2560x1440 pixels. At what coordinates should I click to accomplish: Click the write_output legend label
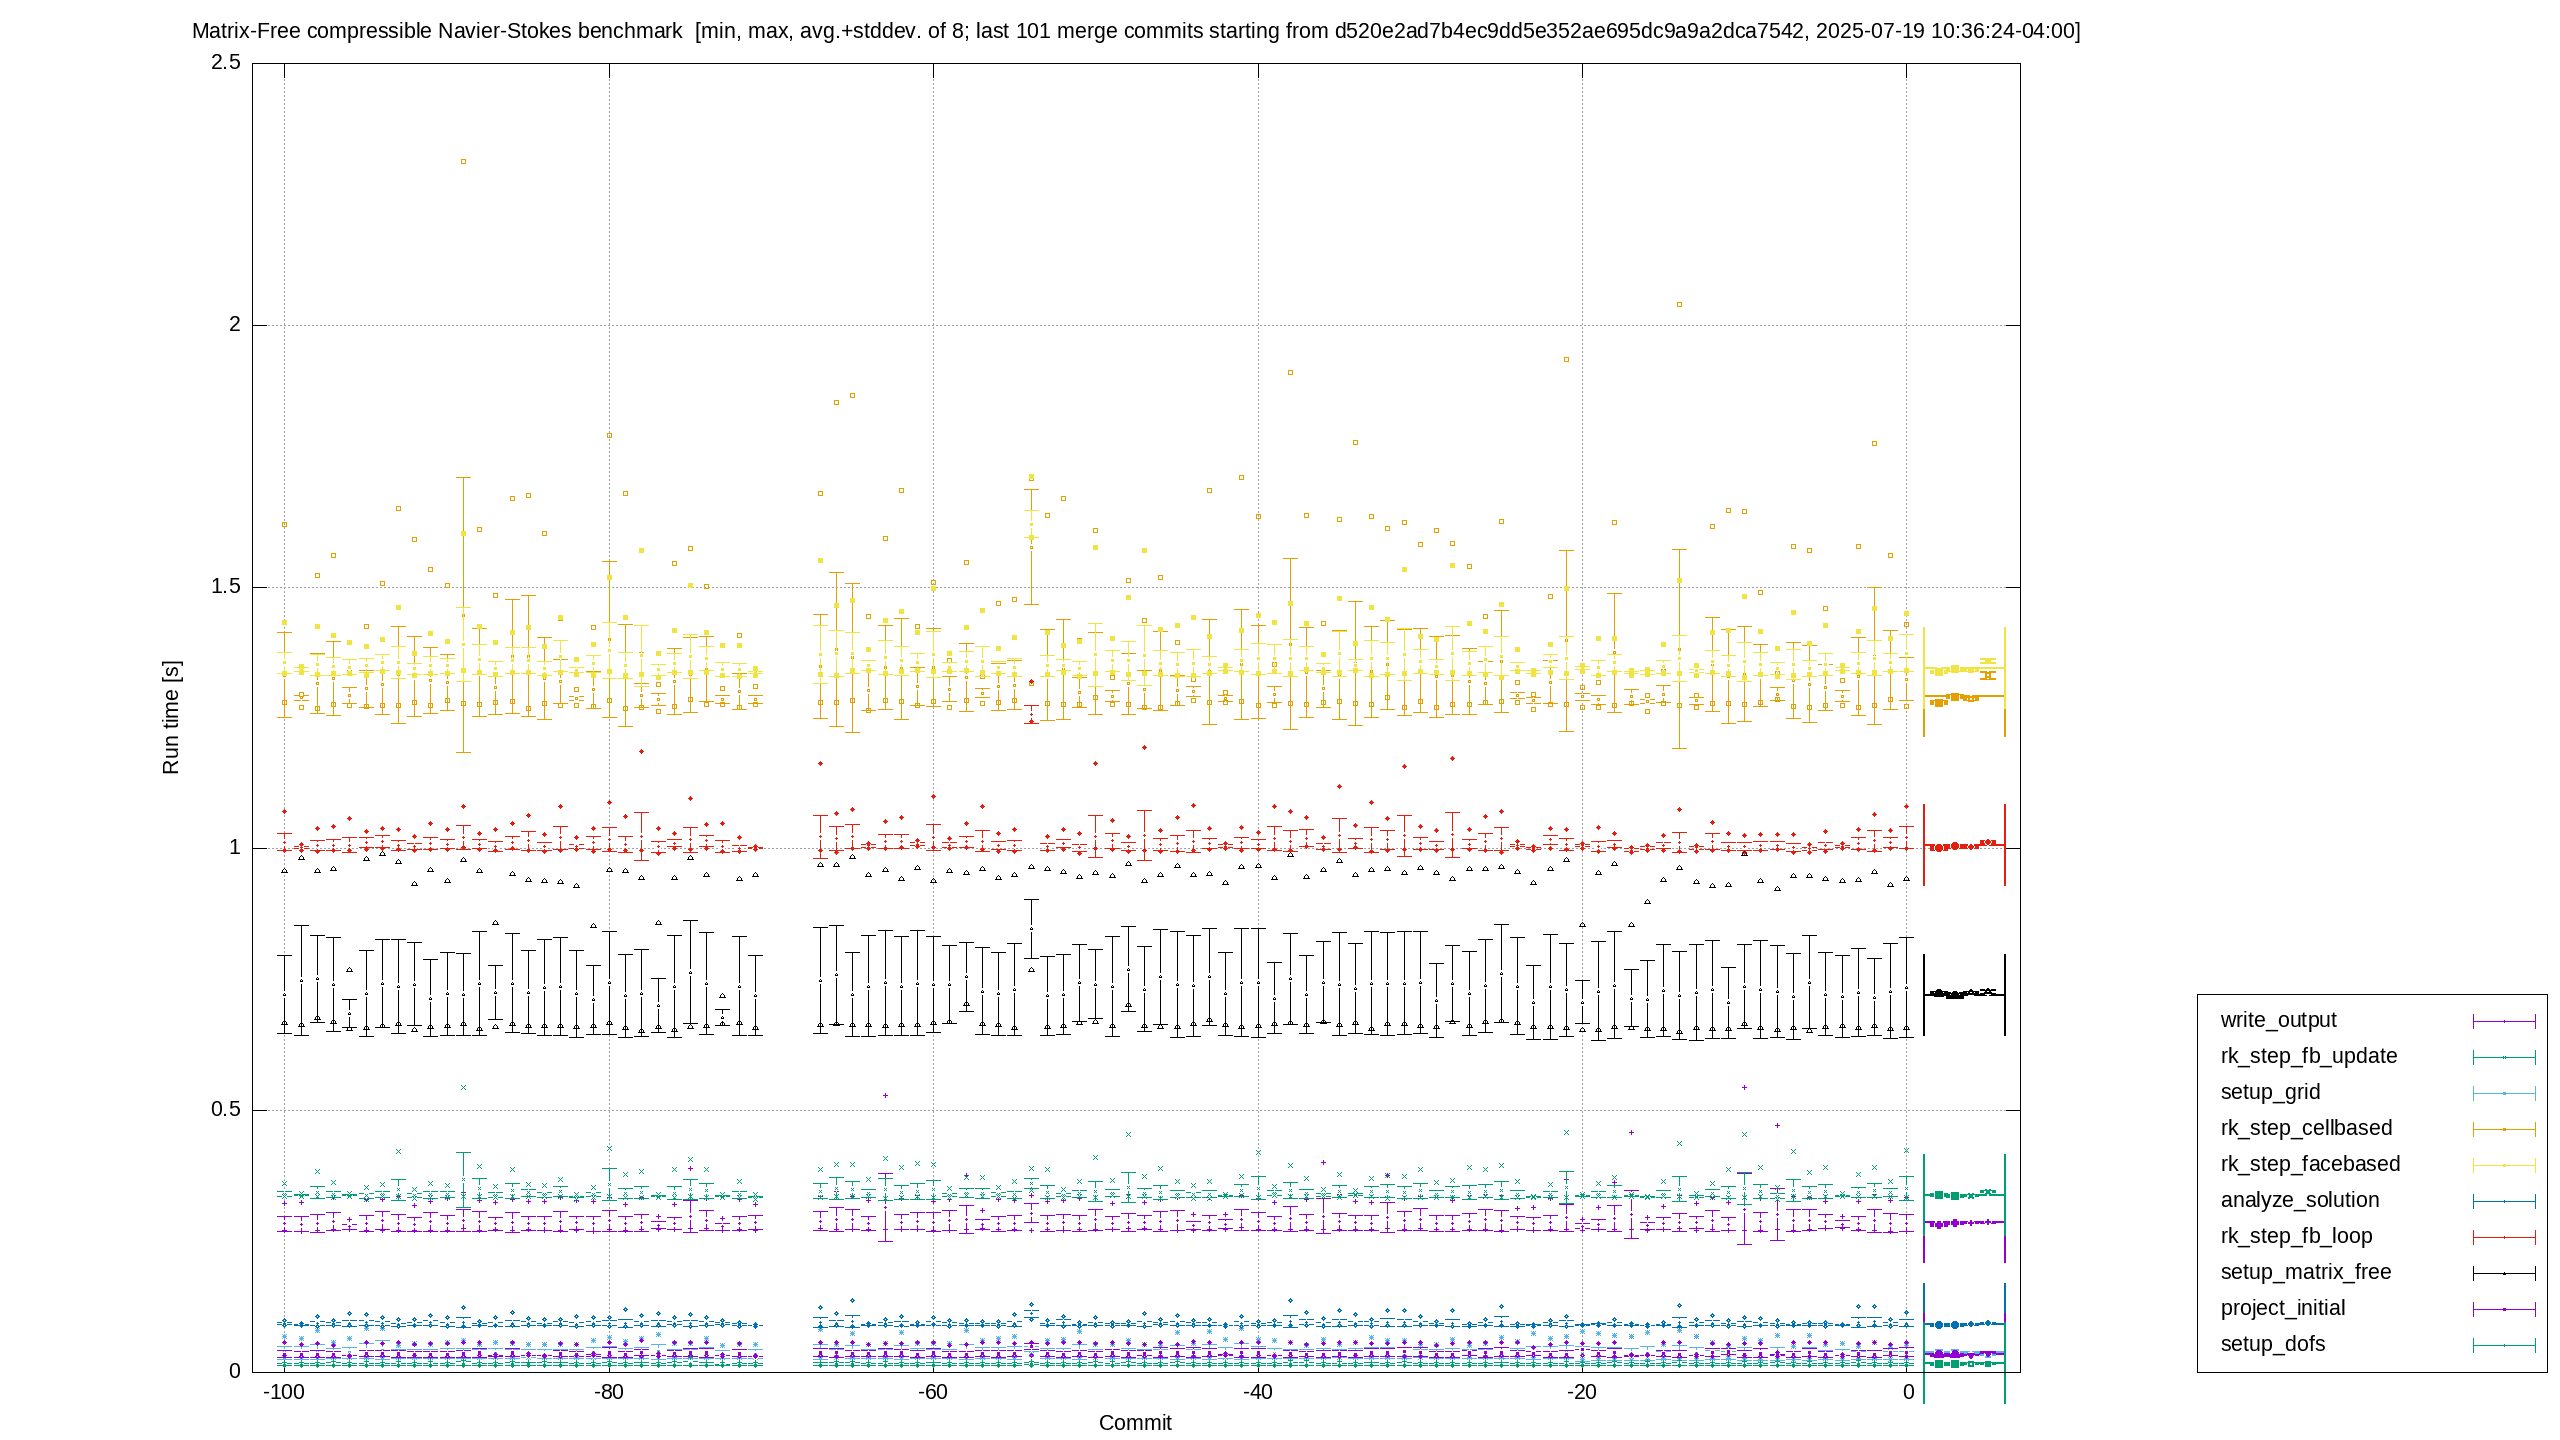point(2278,1020)
